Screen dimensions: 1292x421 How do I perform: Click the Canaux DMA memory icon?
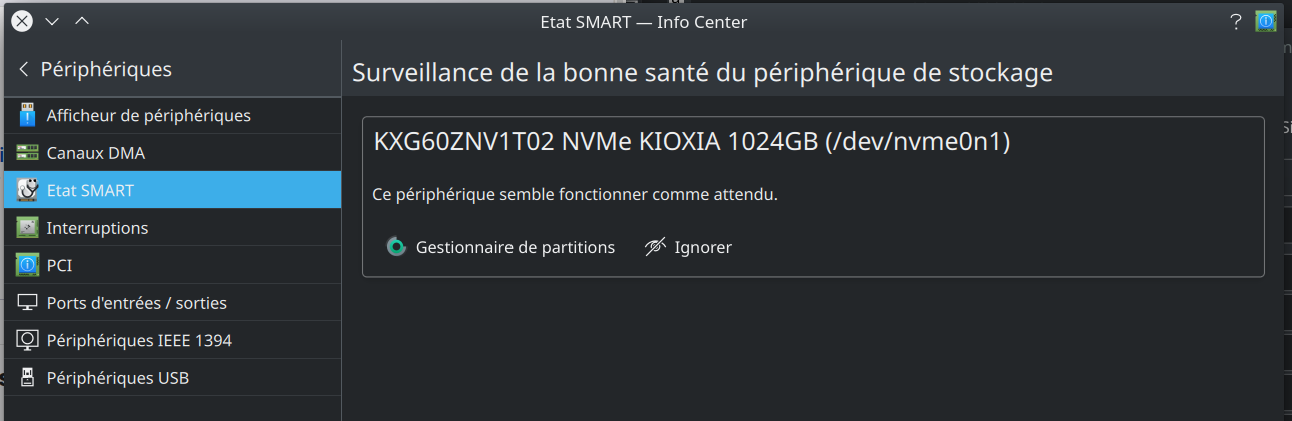(27, 153)
